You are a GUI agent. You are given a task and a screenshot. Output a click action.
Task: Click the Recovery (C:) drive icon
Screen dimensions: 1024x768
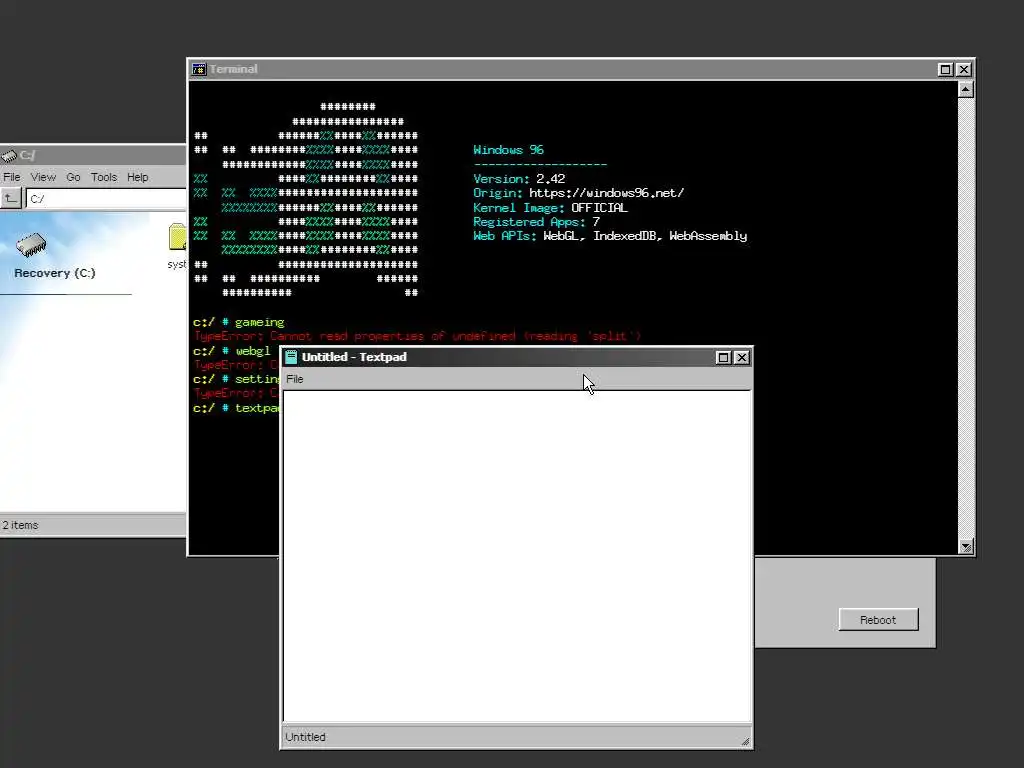coord(31,245)
